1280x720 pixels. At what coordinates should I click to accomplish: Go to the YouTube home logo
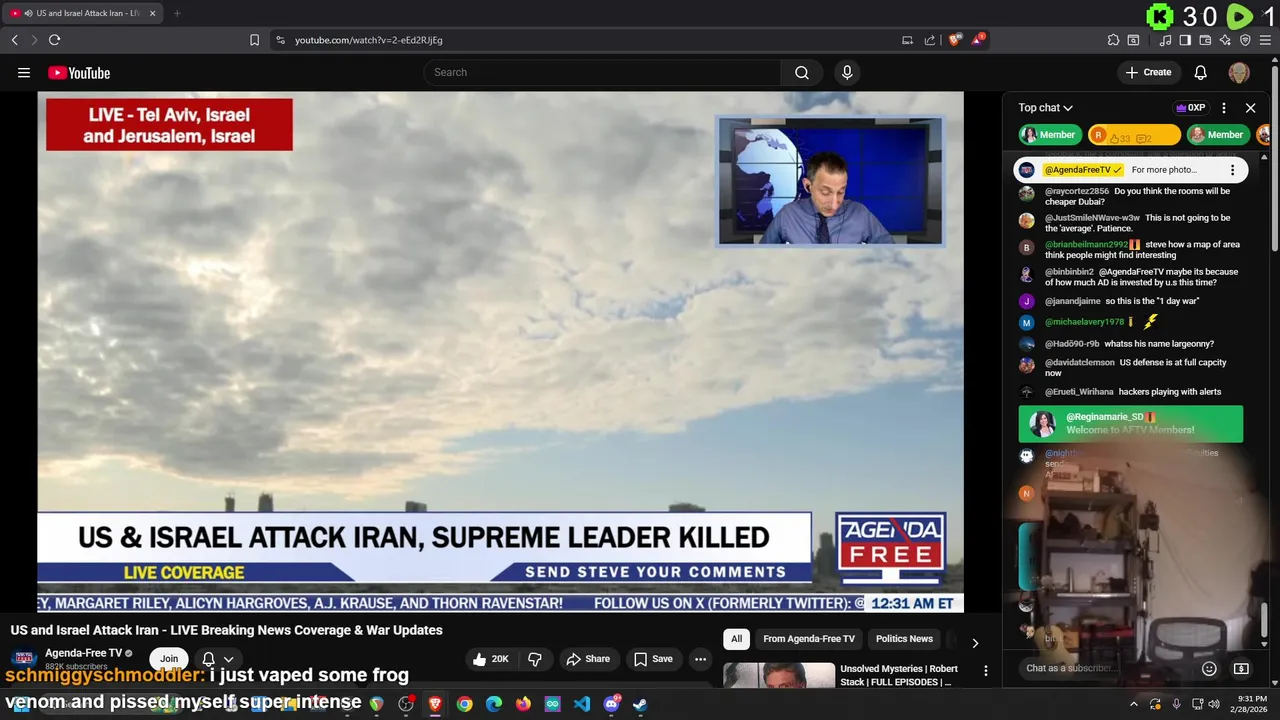point(79,72)
